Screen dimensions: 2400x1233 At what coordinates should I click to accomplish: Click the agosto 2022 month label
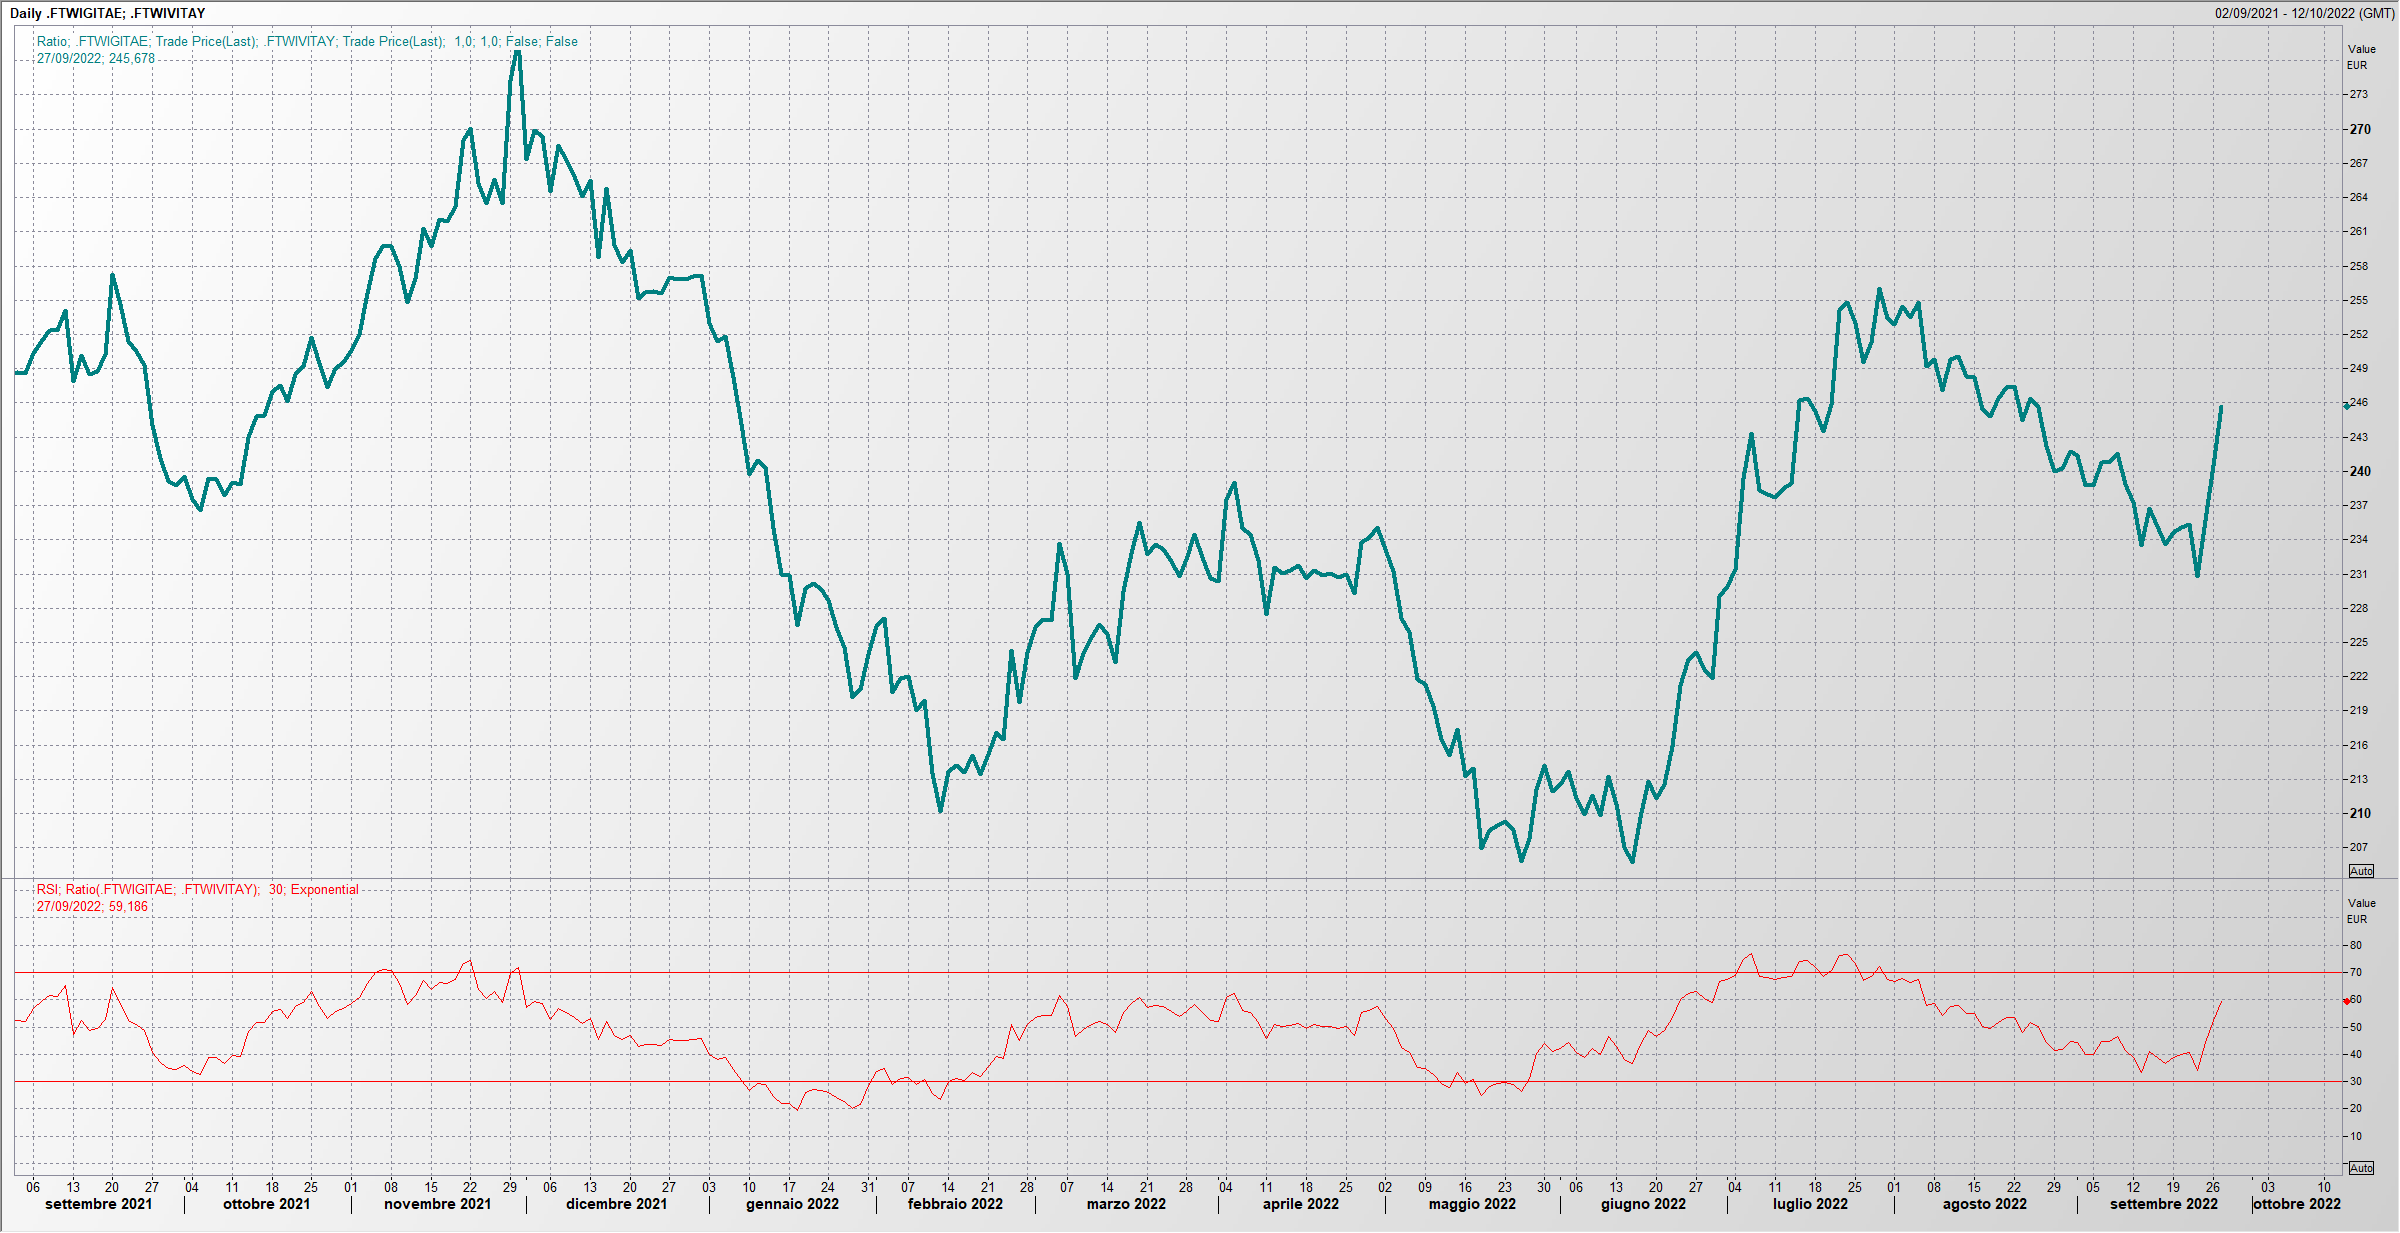point(1985,1204)
